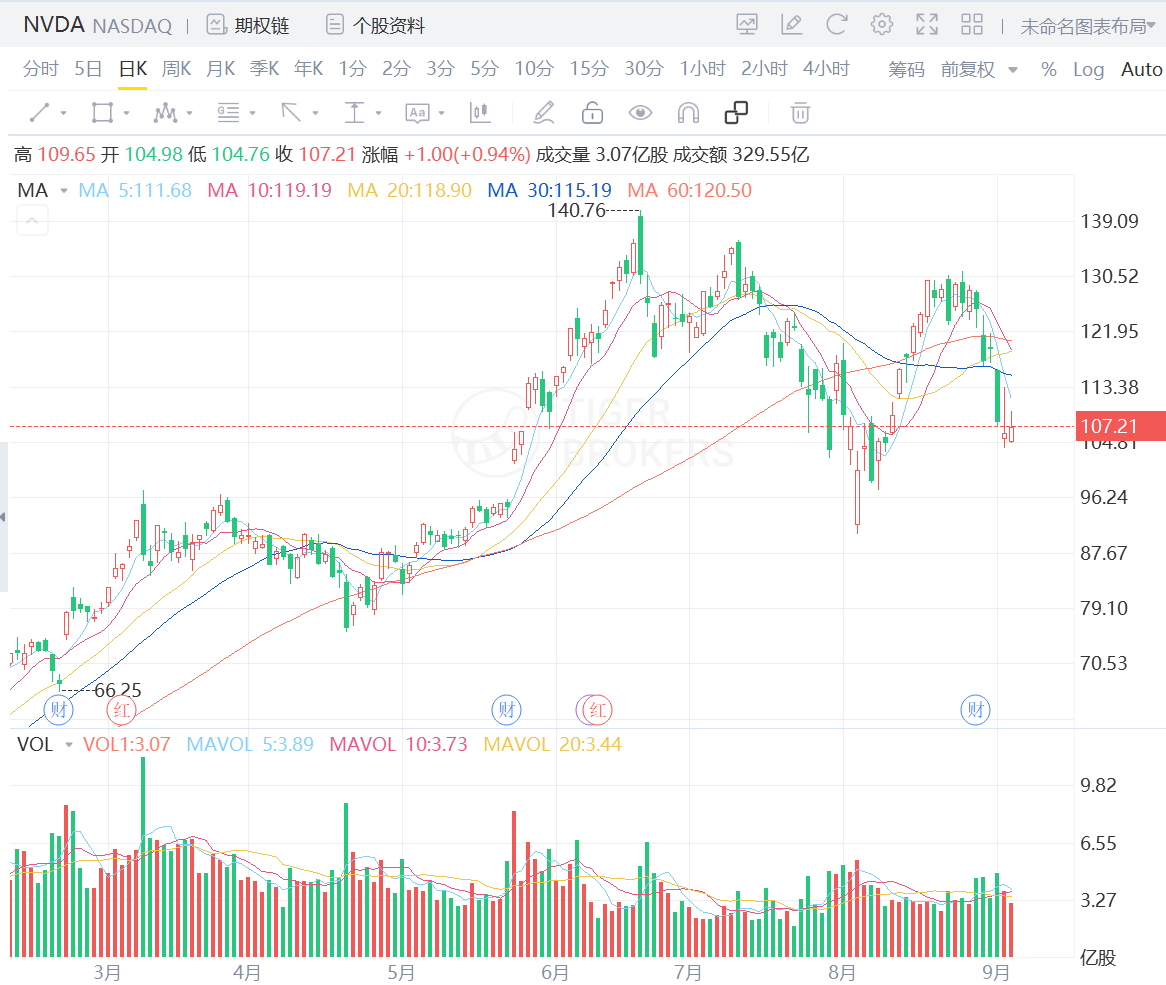Image resolution: width=1166 pixels, height=985 pixels.
Task: Enter fullscreen chart mode
Action: pos(927,25)
